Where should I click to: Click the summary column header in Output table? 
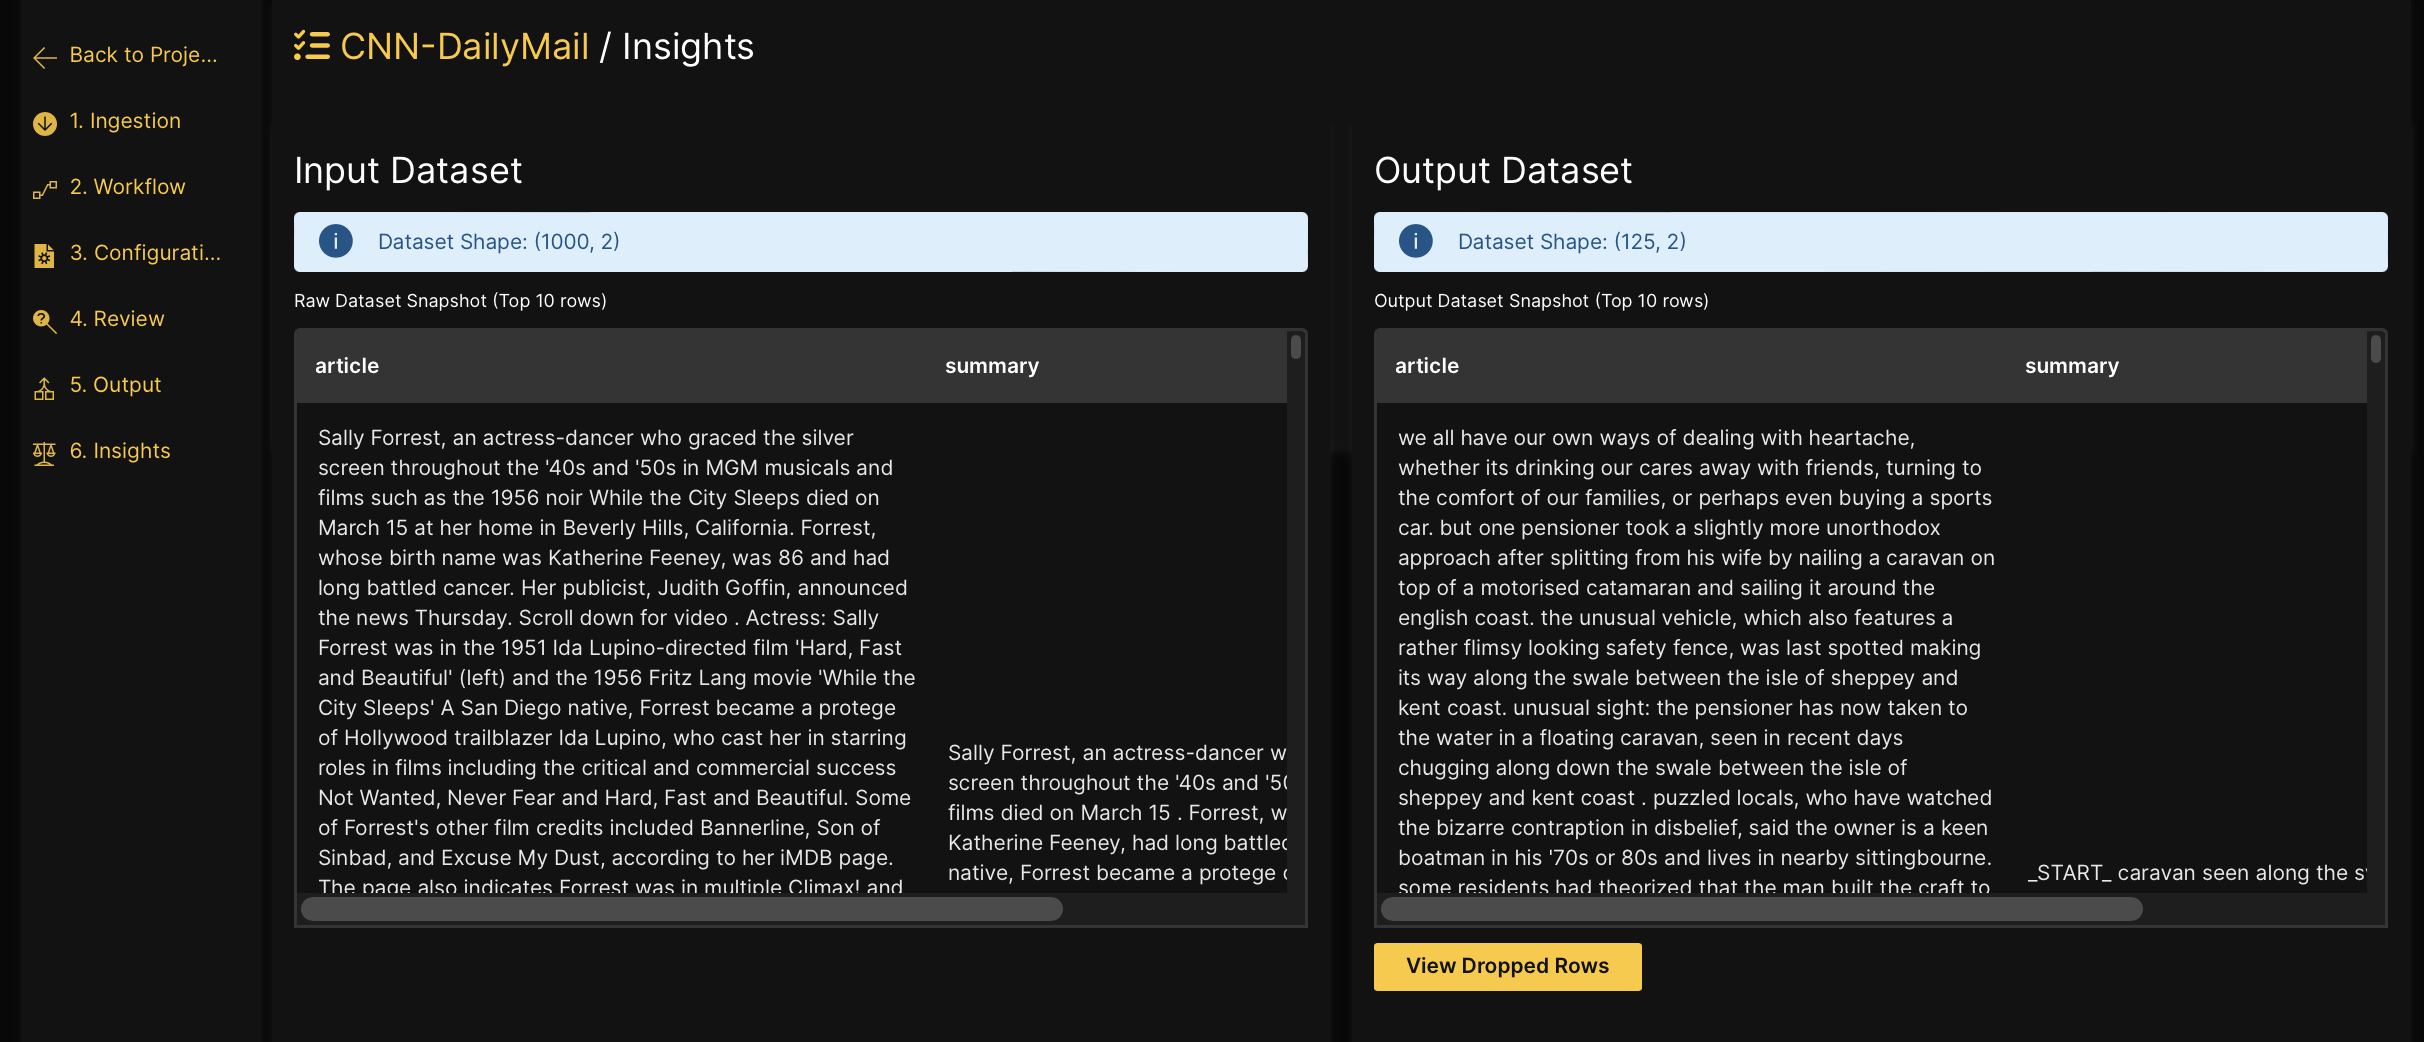click(2071, 365)
